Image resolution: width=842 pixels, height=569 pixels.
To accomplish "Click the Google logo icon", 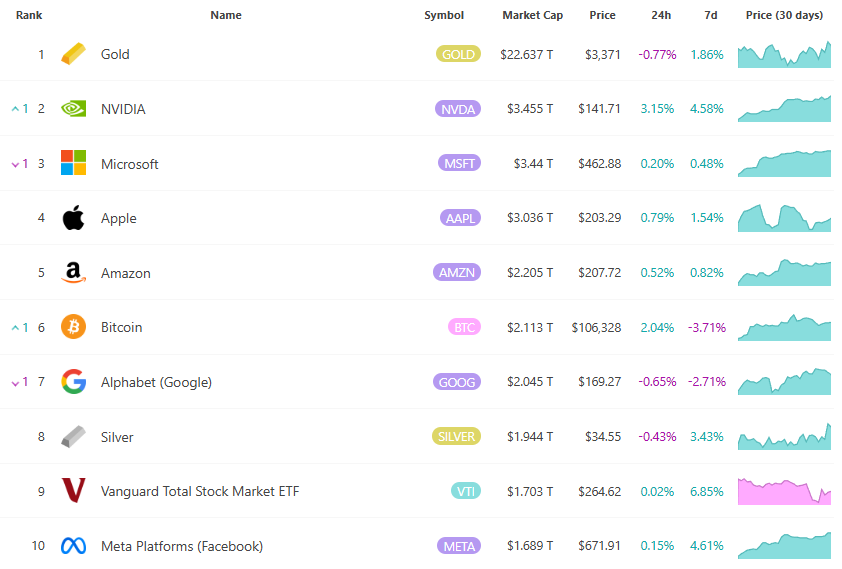I will tap(74, 382).
